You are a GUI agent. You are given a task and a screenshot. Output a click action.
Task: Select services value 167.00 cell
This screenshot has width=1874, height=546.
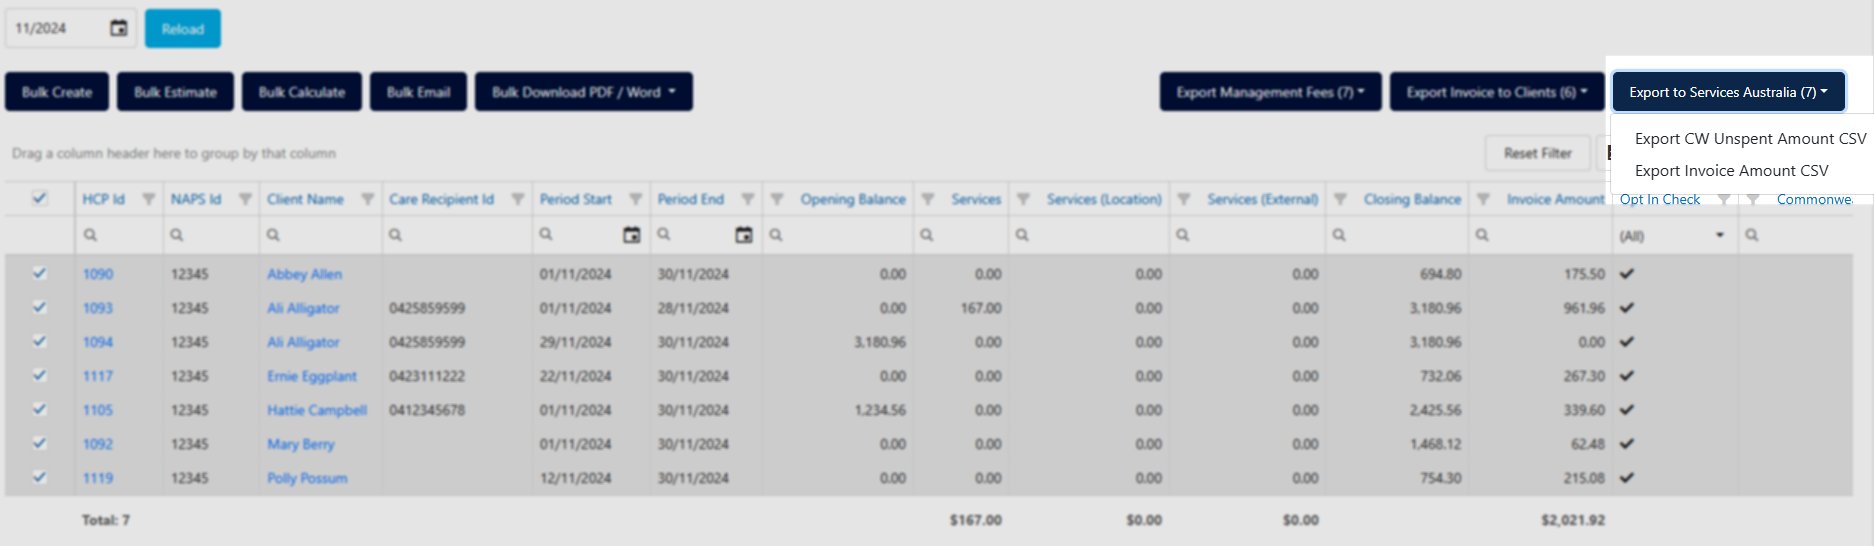pyautogui.click(x=961, y=308)
